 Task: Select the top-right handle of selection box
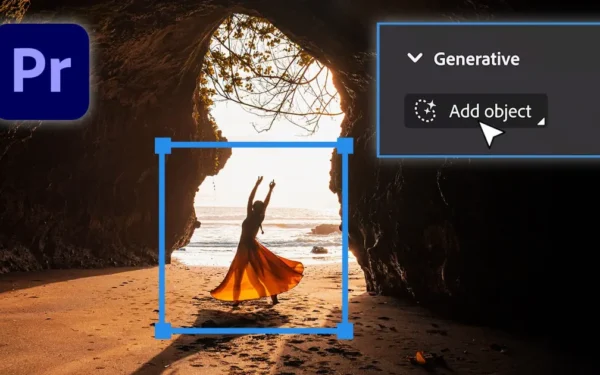point(345,146)
